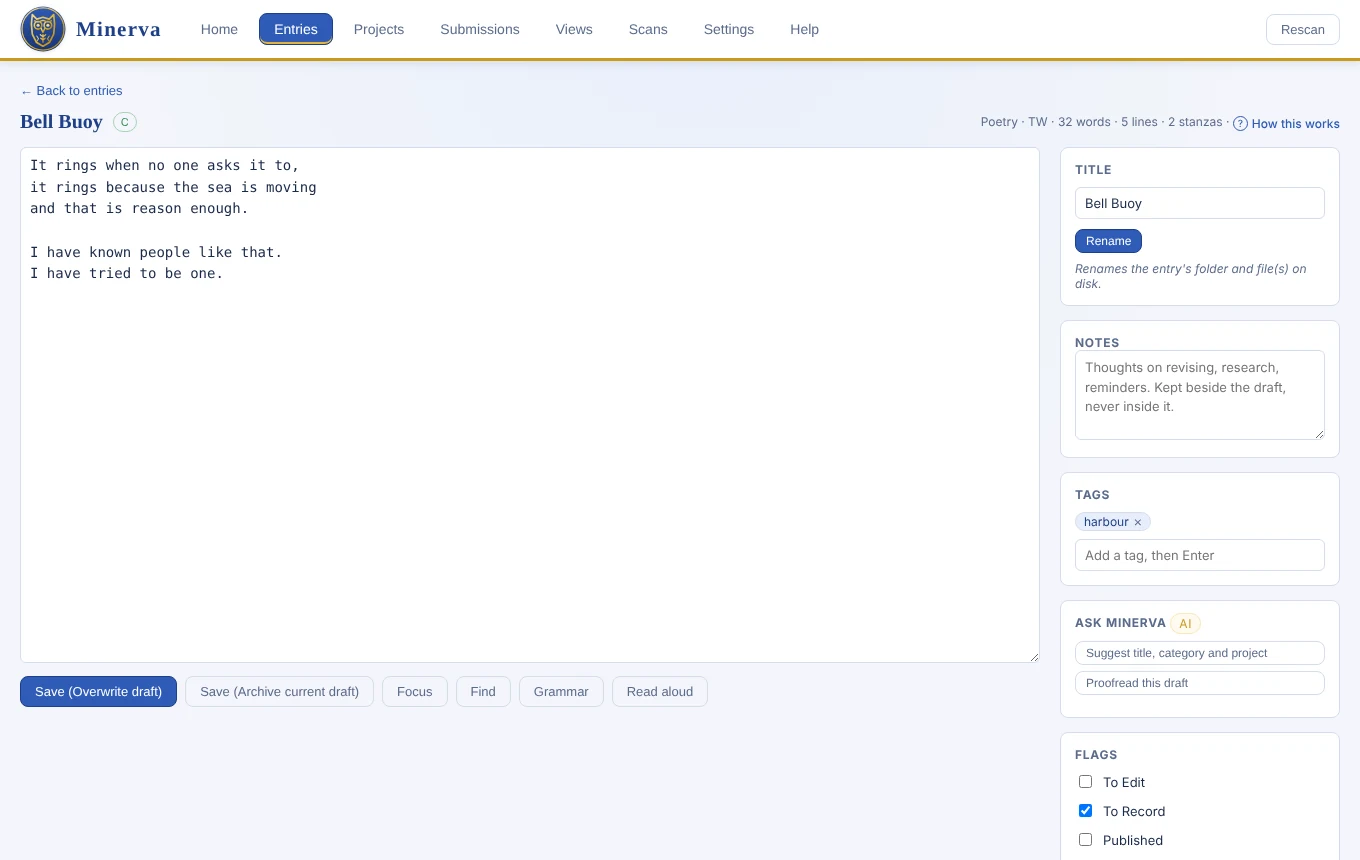1360x860 pixels.
Task: Tick the Published flag checkbox
Action: [x=1085, y=840]
